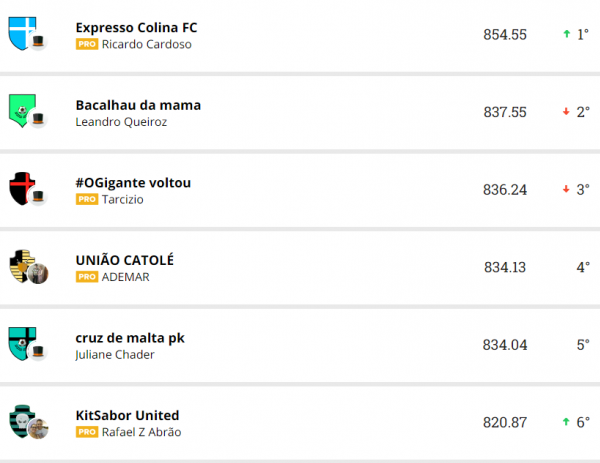Click score 854.55 of first team
This screenshot has height=463, width=600.
pyautogui.click(x=504, y=34)
